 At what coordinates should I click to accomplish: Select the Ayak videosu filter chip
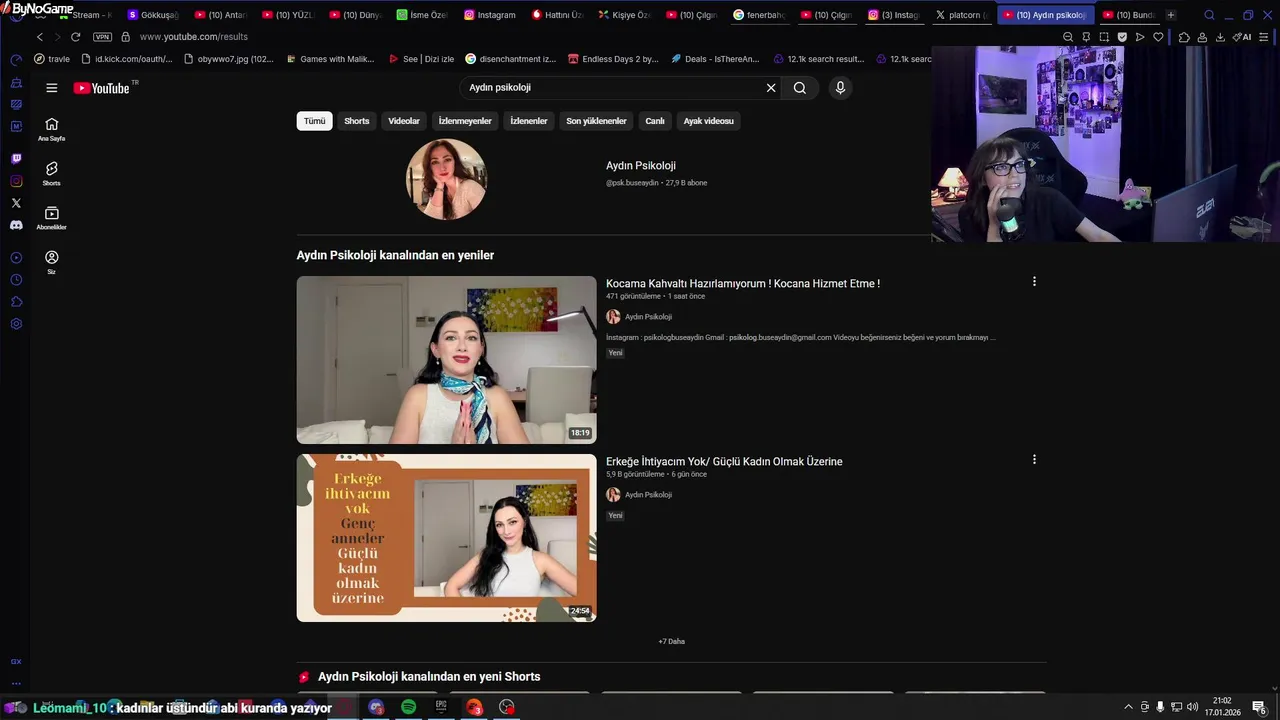tap(708, 121)
